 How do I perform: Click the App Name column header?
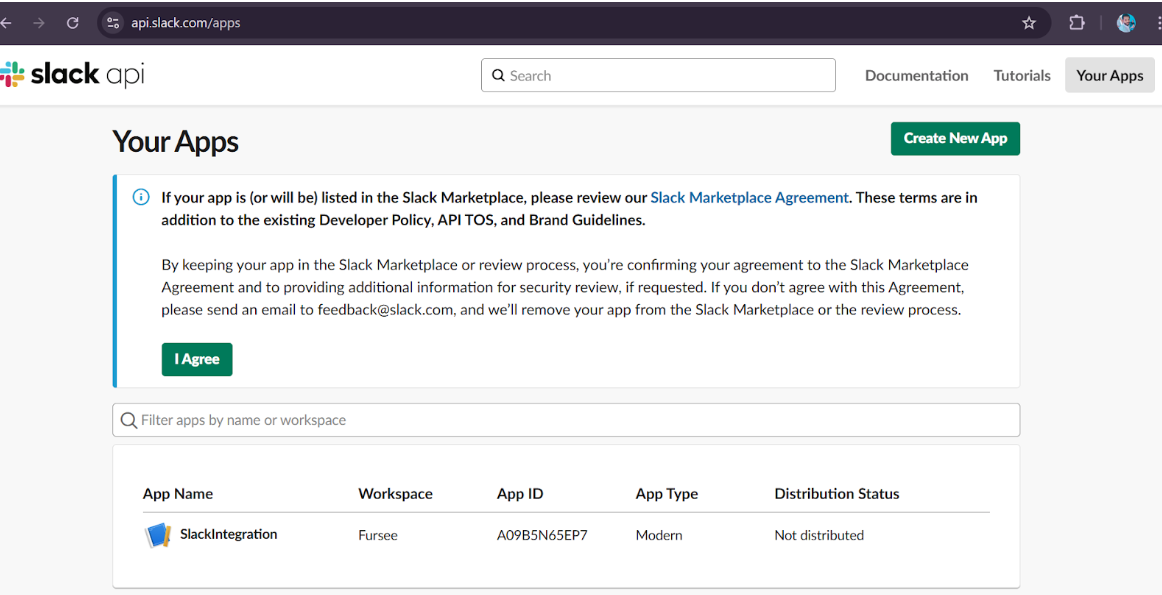point(178,493)
